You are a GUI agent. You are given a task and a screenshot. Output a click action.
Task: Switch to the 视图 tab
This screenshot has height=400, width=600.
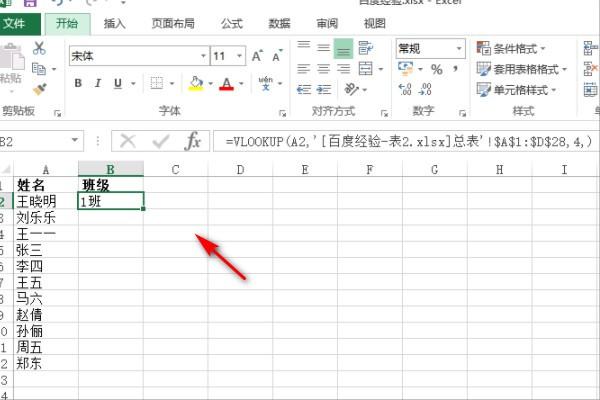(x=374, y=24)
